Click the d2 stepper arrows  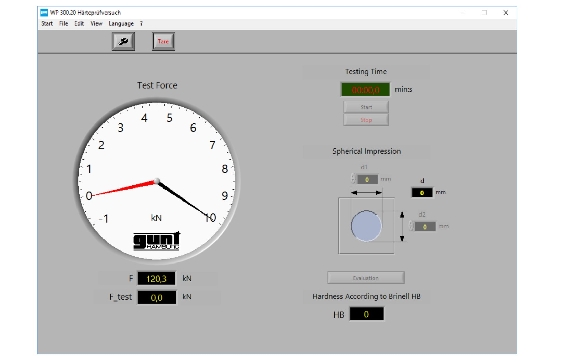coord(411,226)
